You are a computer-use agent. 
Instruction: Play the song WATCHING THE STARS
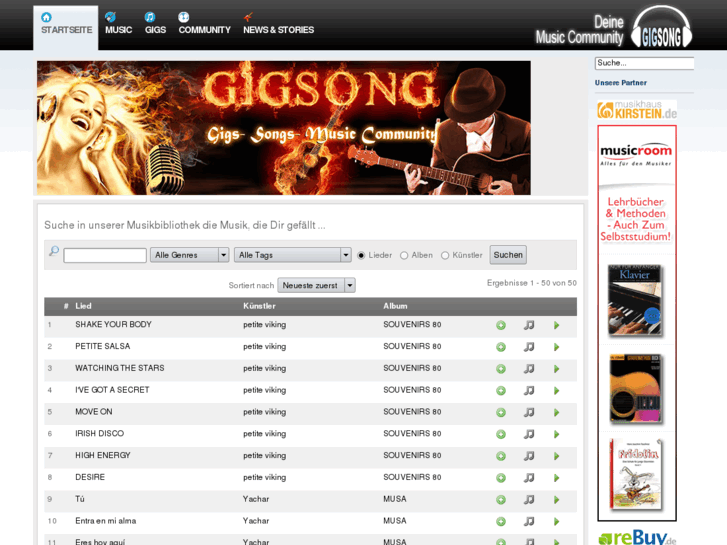click(556, 369)
